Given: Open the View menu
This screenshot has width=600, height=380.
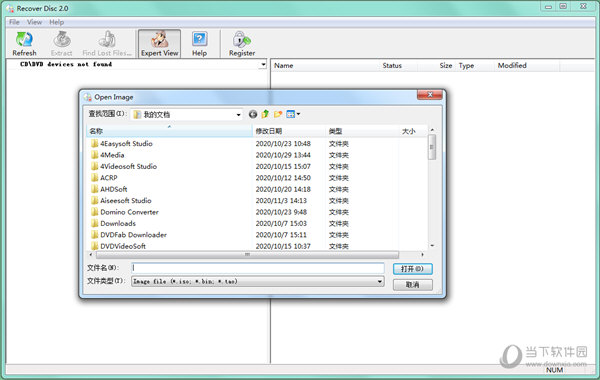Looking at the screenshot, I should 34,22.
